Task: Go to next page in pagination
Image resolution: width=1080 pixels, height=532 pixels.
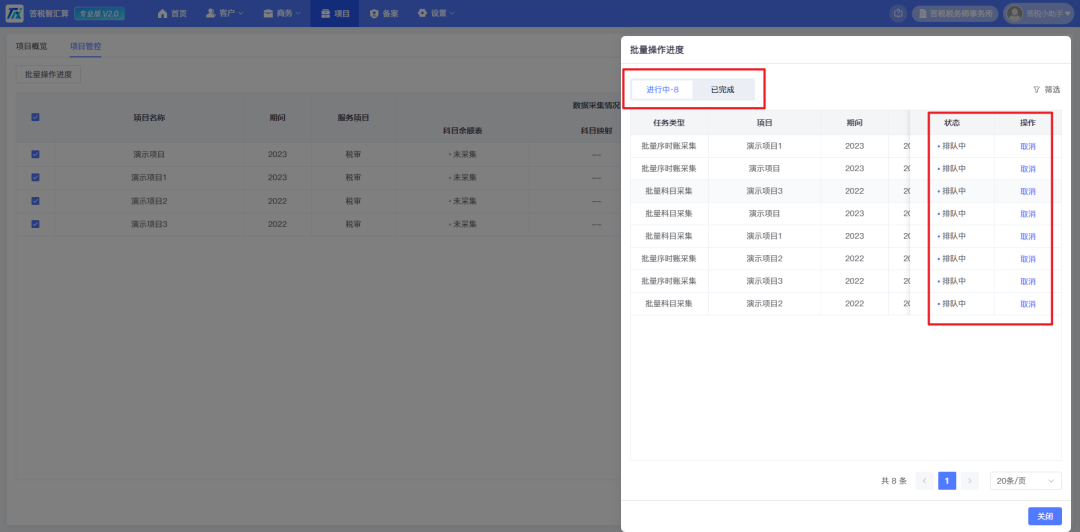Action: point(970,481)
